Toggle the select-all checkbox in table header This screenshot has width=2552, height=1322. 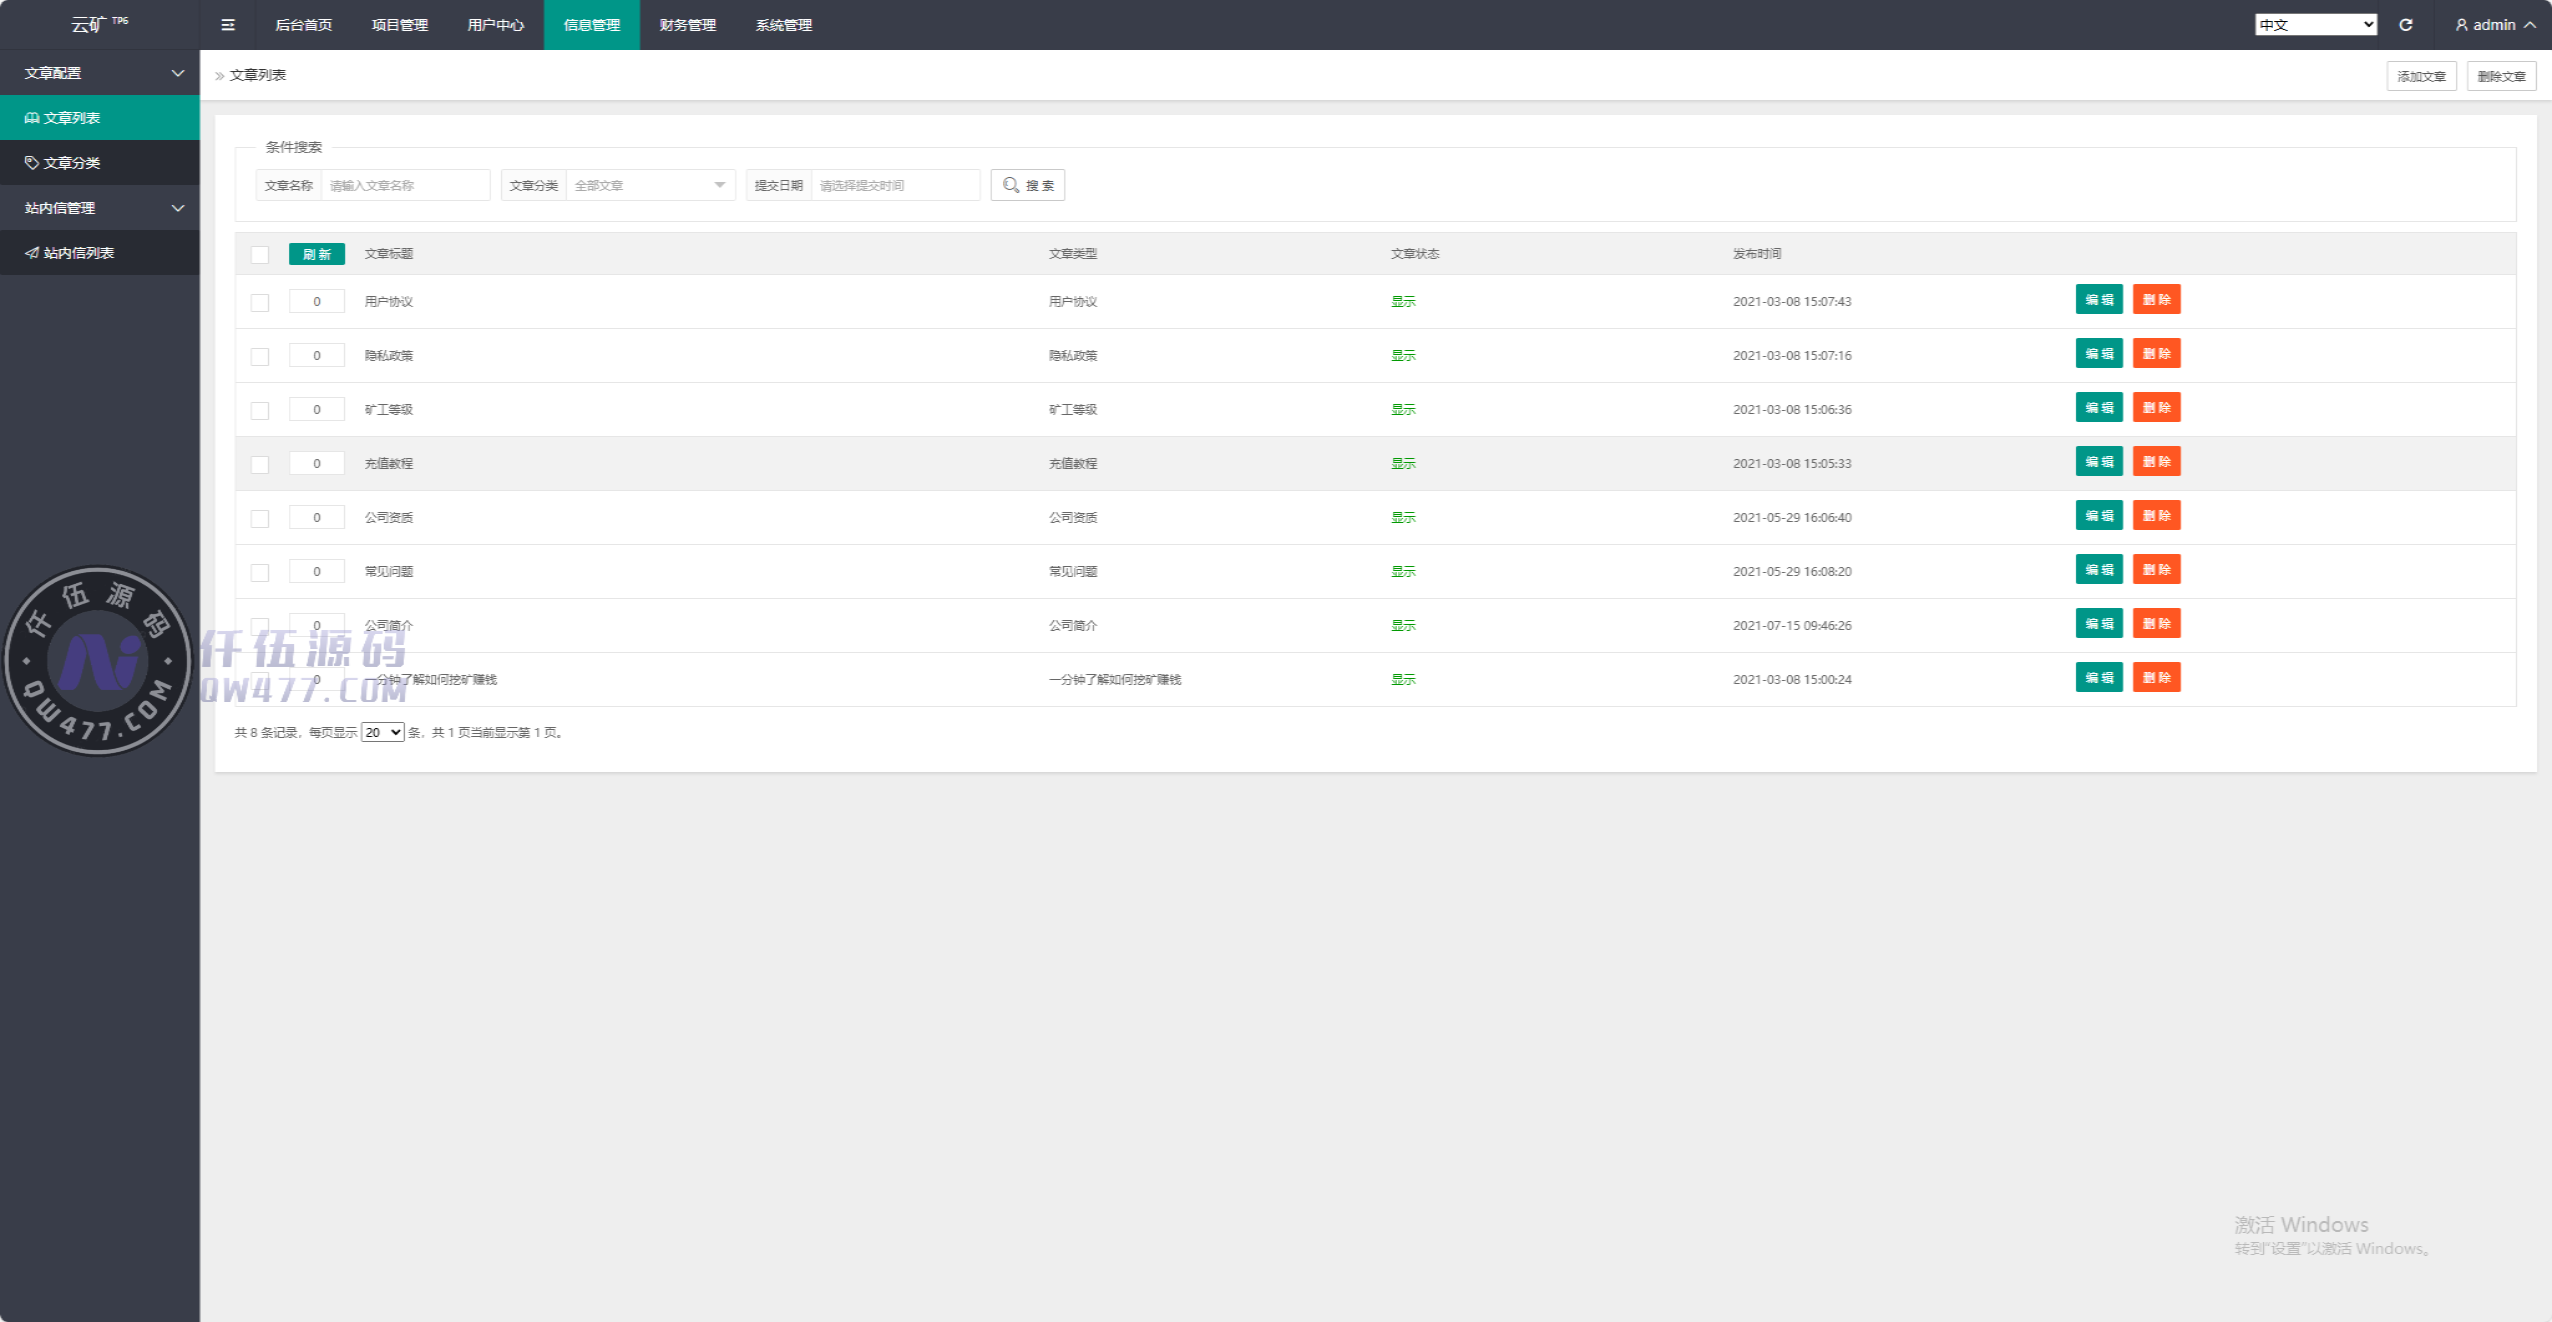pos(260,254)
